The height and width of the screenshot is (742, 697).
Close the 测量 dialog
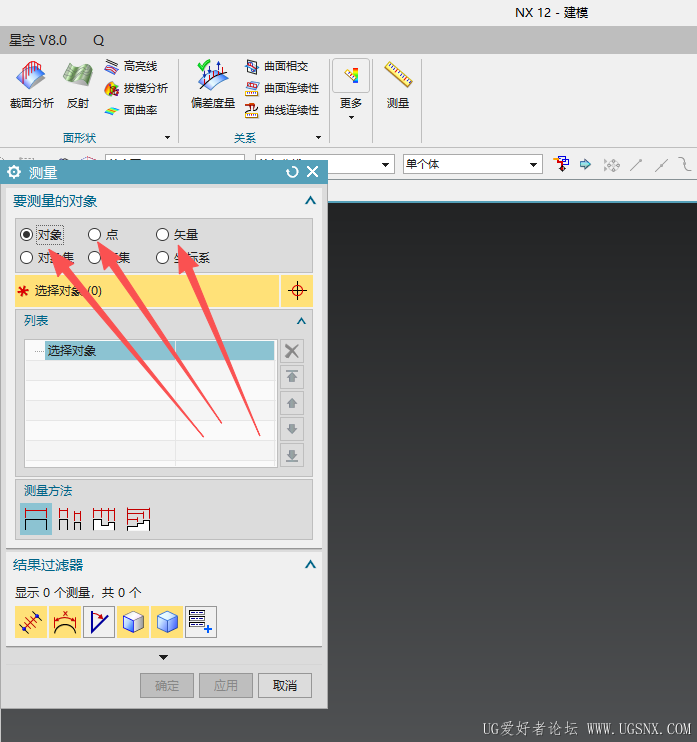click(313, 172)
